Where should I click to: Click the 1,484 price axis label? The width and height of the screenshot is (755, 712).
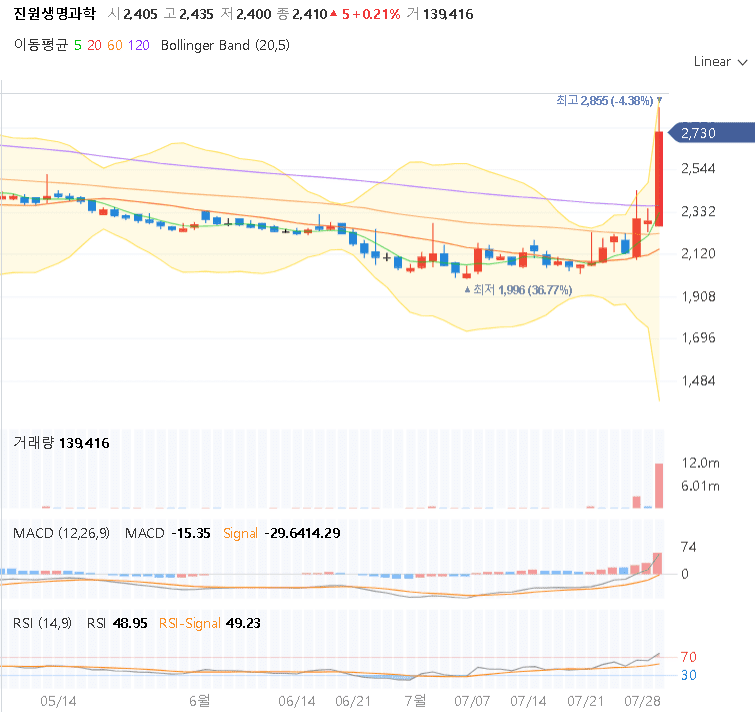[698, 381]
